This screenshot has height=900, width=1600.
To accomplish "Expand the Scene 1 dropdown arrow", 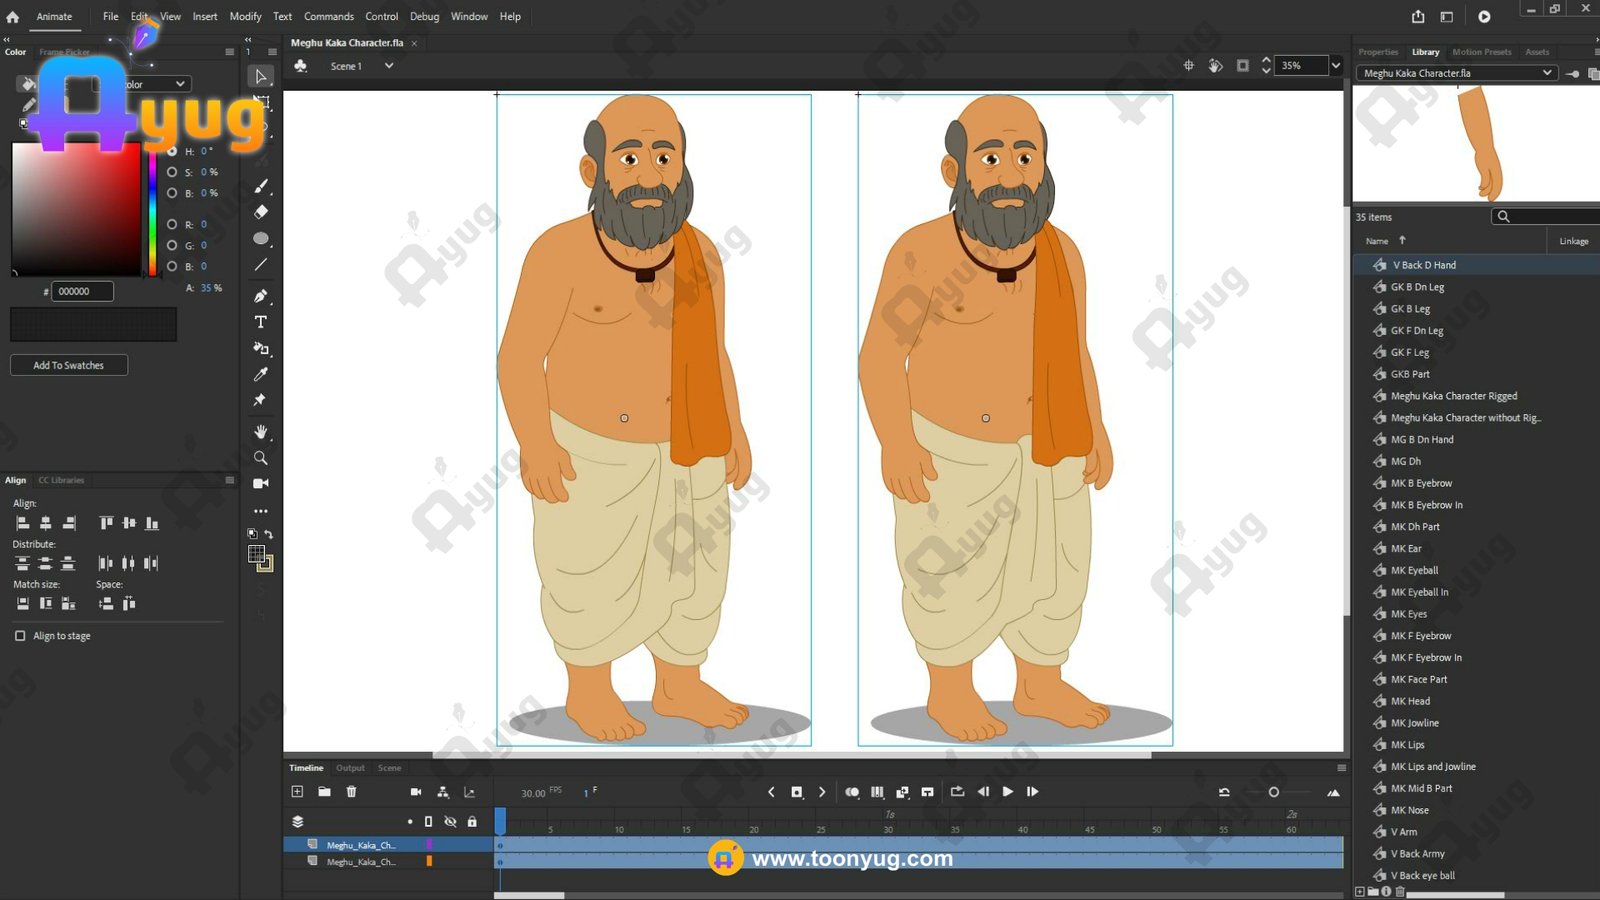I will tap(389, 66).
